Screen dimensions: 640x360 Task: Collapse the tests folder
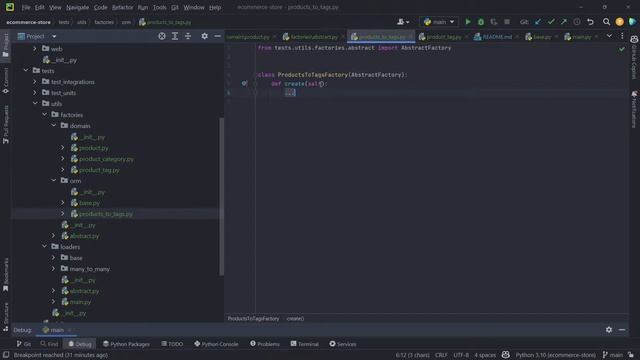point(26,71)
